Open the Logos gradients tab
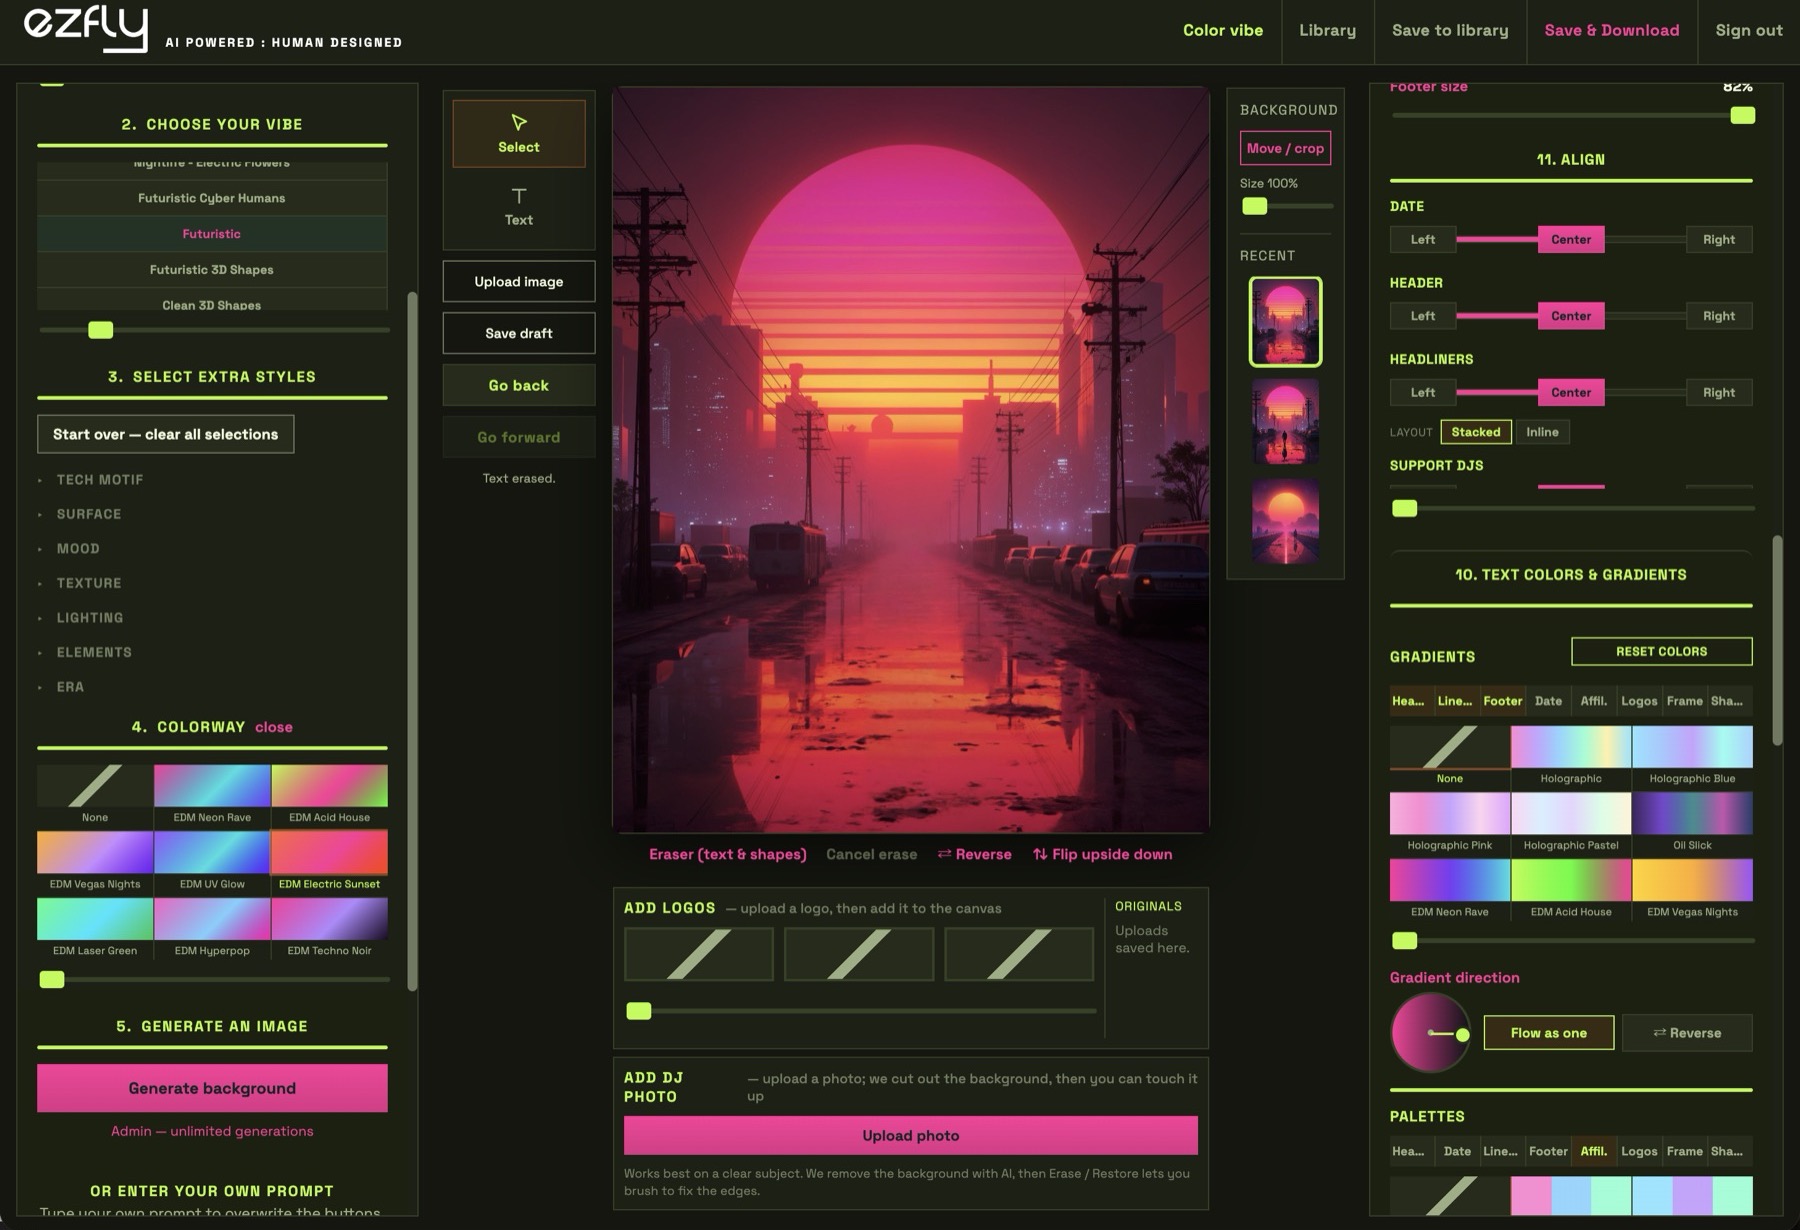Image resolution: width=1800 pixels, height=1230 pixels. [x=1638, y=701]
